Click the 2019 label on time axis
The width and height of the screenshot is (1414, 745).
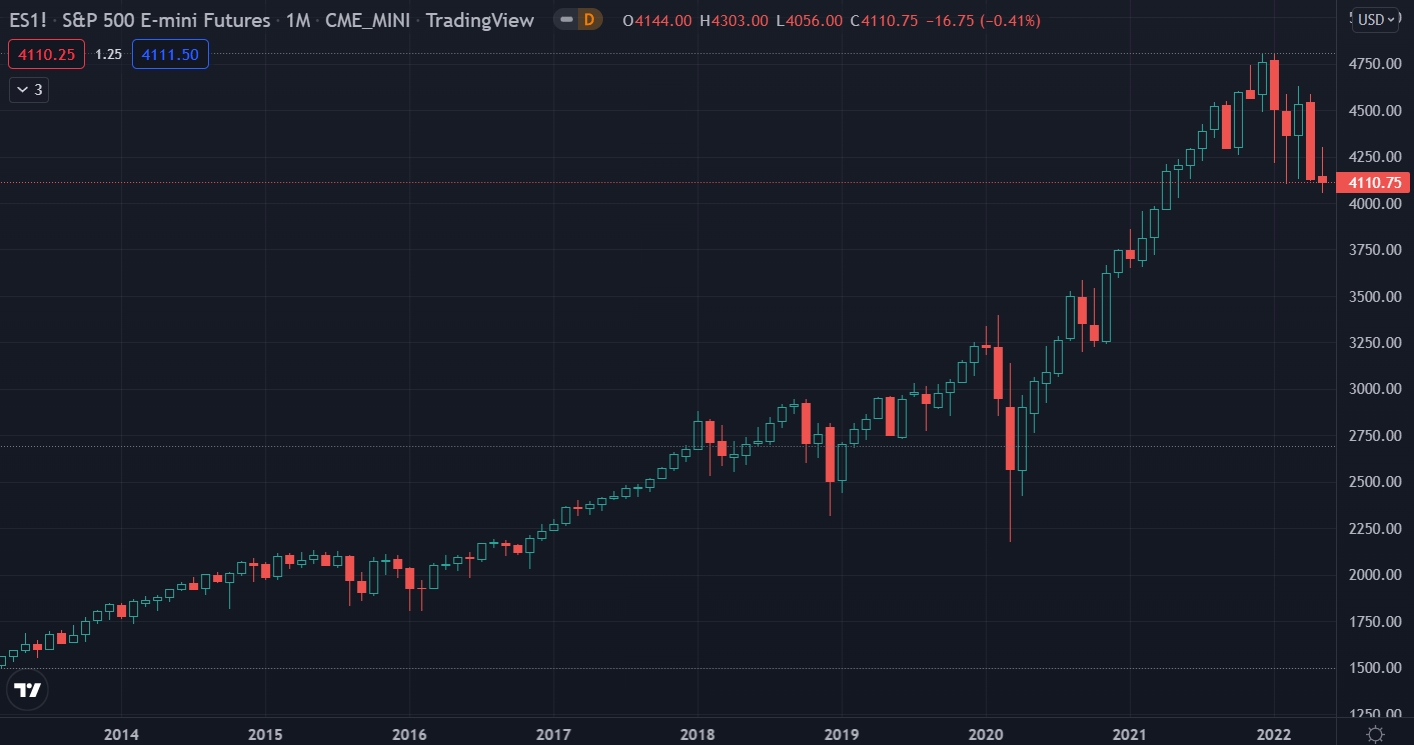pyautogui.click(x=841, y=735)
